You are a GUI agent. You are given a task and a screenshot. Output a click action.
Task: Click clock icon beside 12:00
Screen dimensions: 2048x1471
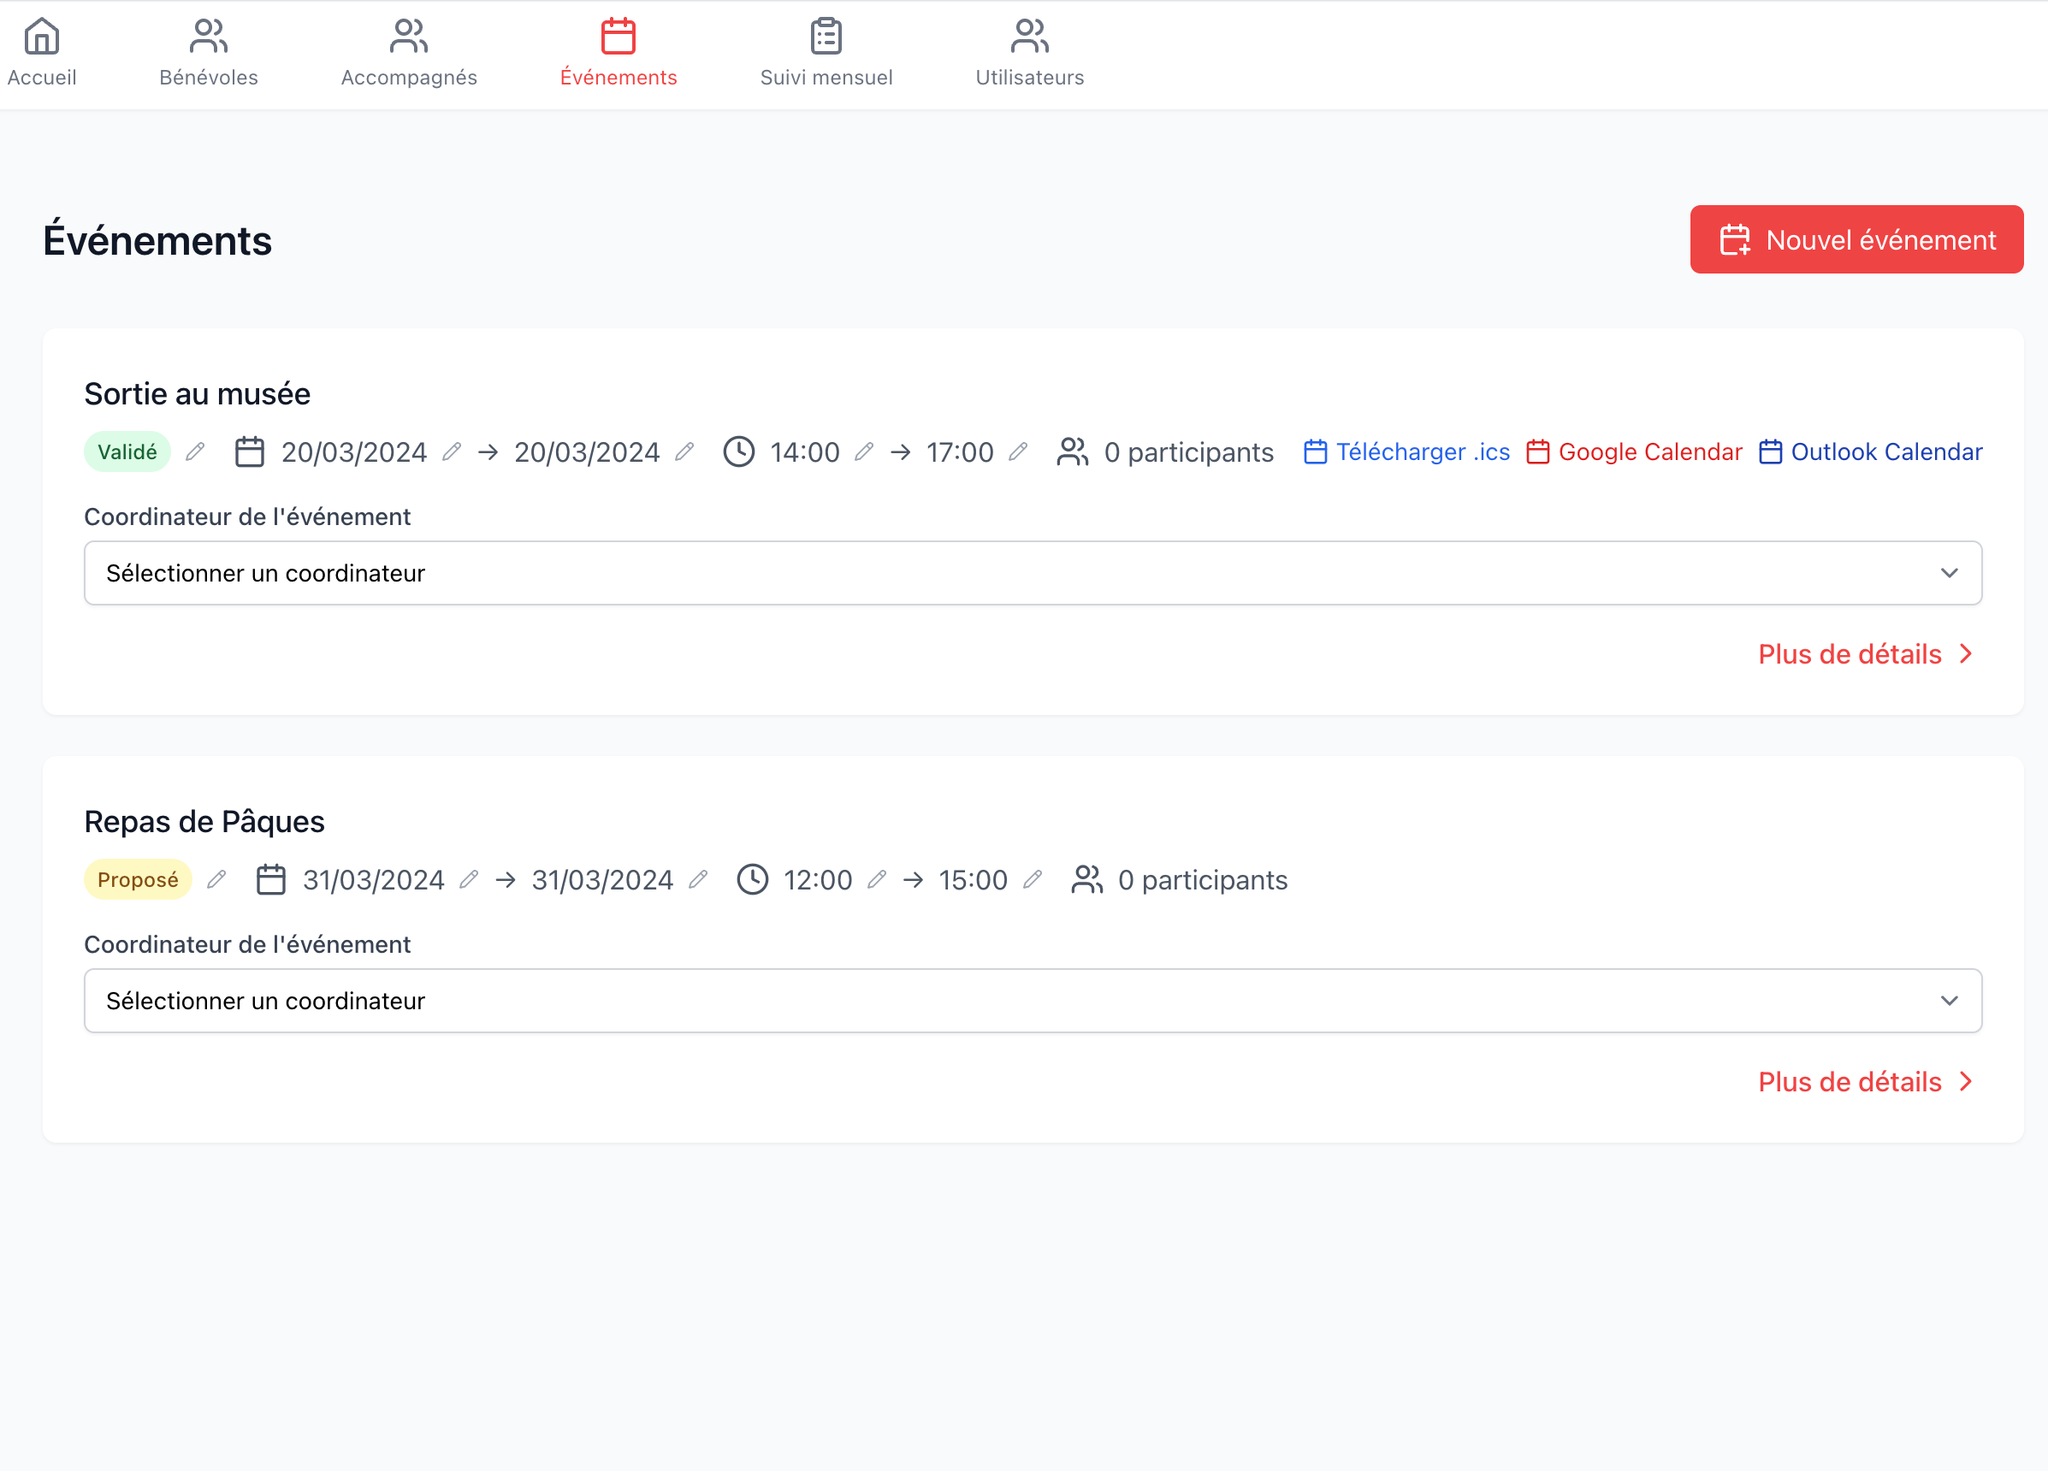pyautogui.click(x=753, y=880)
